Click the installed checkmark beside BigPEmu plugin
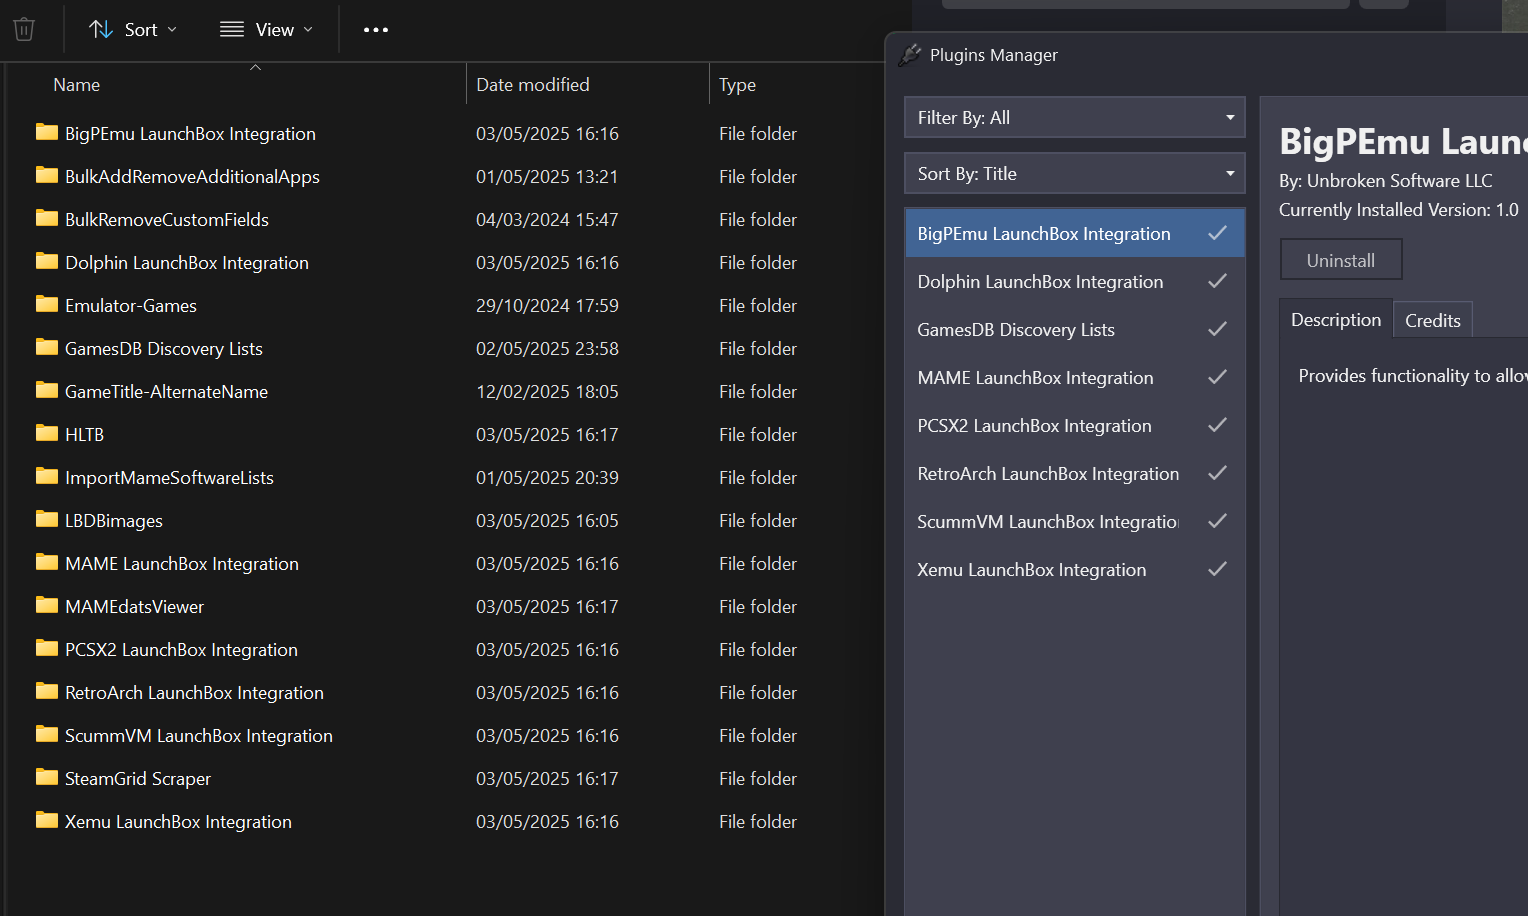Image resolution: width=1528 pixels, height=916 pixels. tap(1217, 233)
